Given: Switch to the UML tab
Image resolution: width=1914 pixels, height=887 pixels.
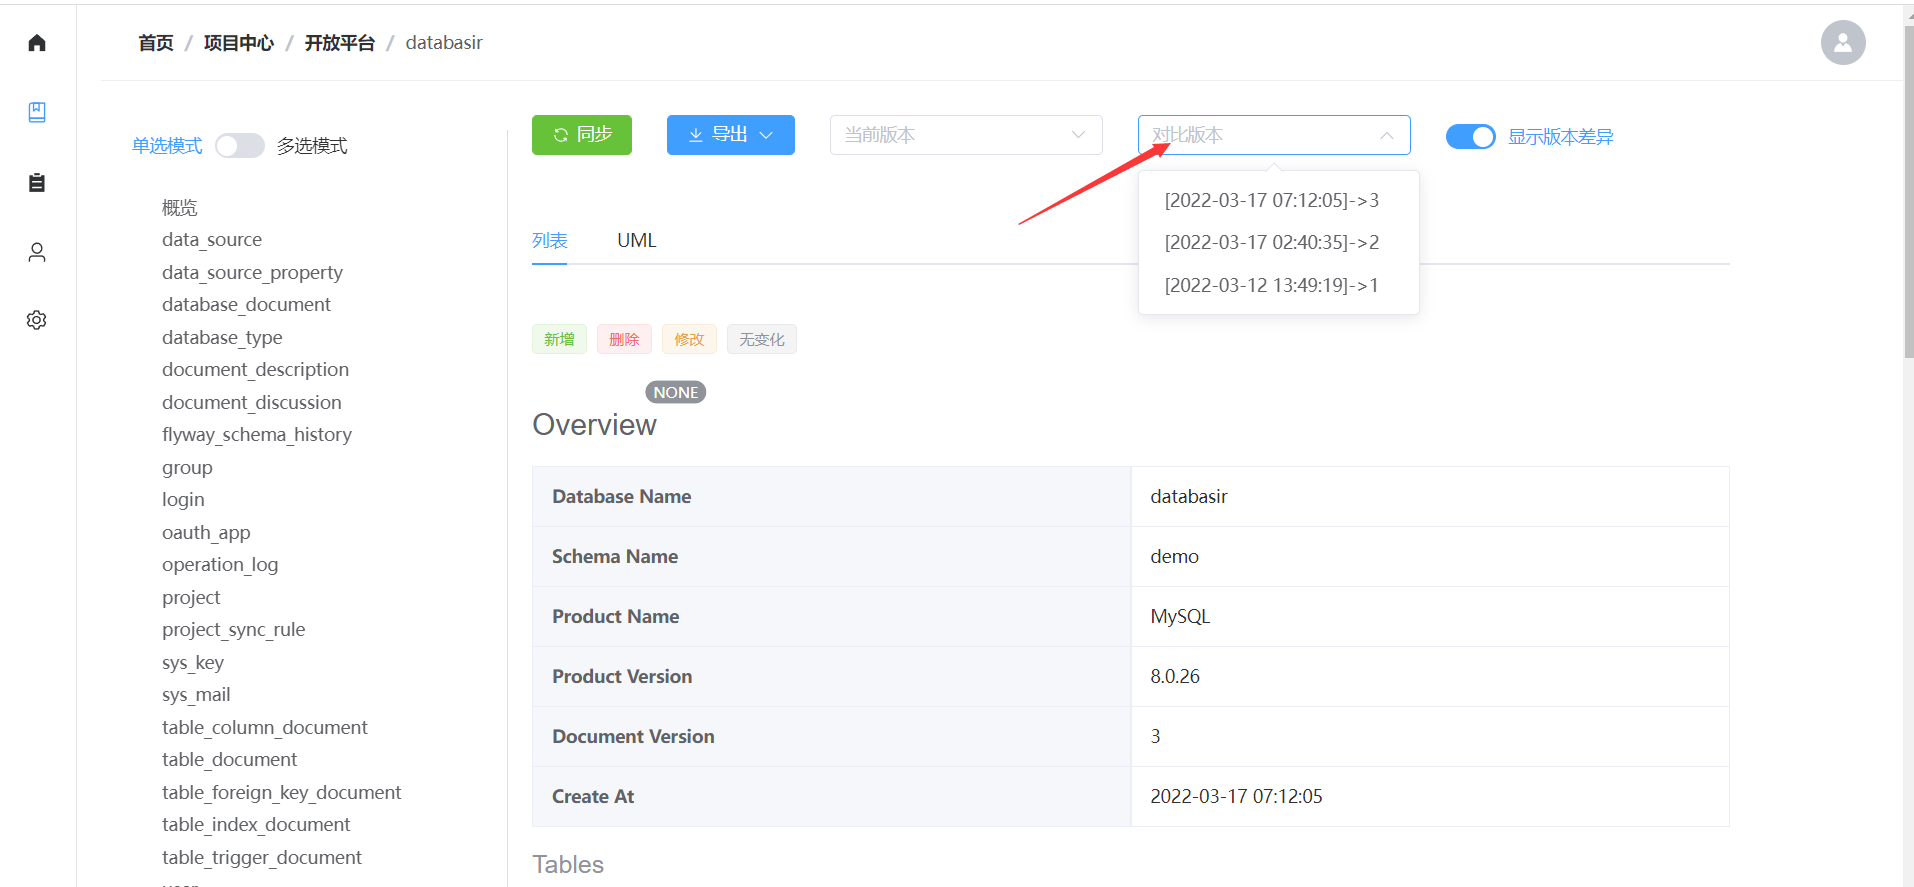Looking at the screenshot, I should 636,241.
